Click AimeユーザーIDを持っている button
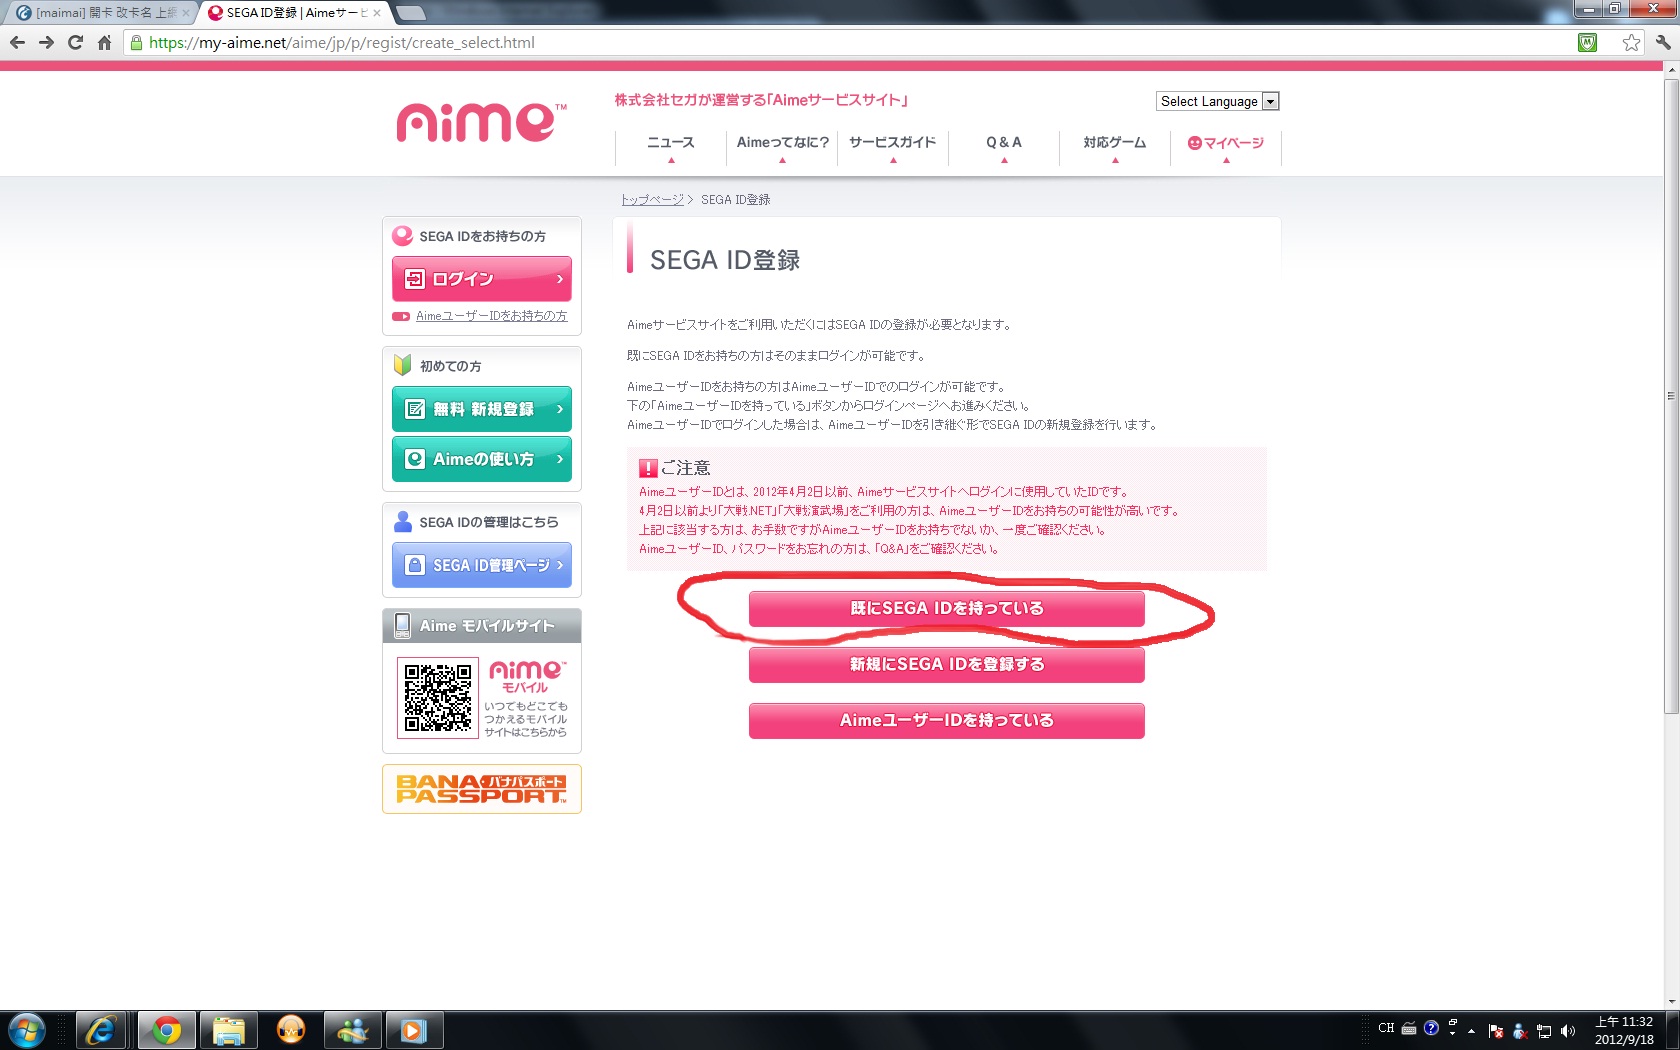The width and height of the screenshot is (1680, 1050). tap(946, 720)
